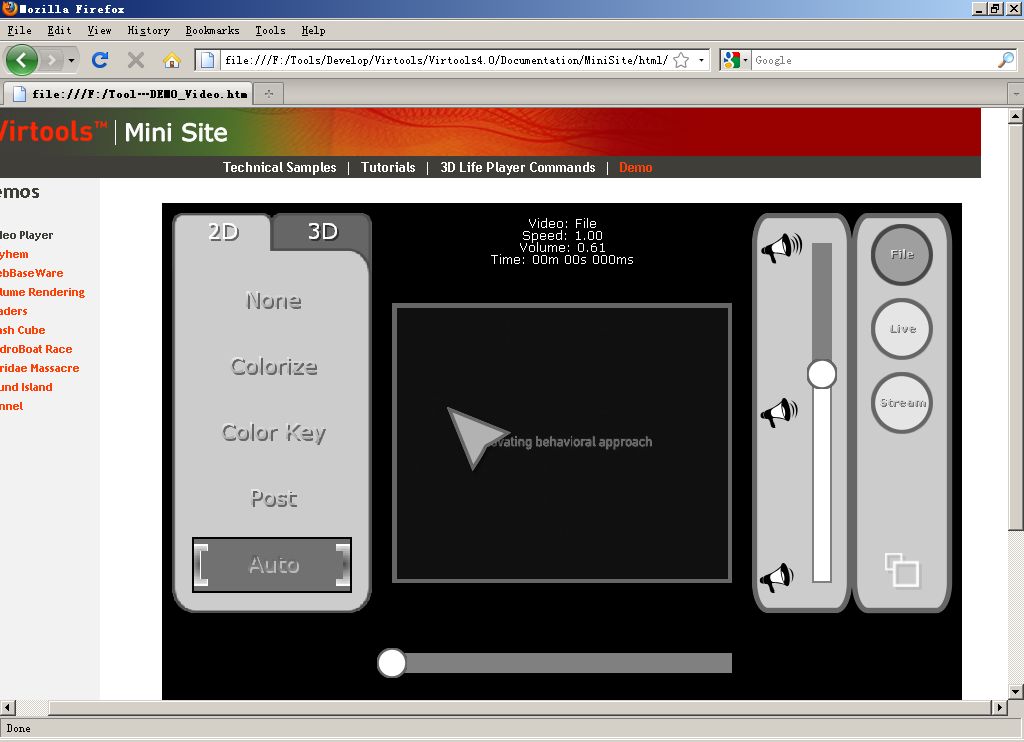The image size is (1024, 742).
Task: Select the Stream video source
Action: pyautogui.click(x=902, y=403)
